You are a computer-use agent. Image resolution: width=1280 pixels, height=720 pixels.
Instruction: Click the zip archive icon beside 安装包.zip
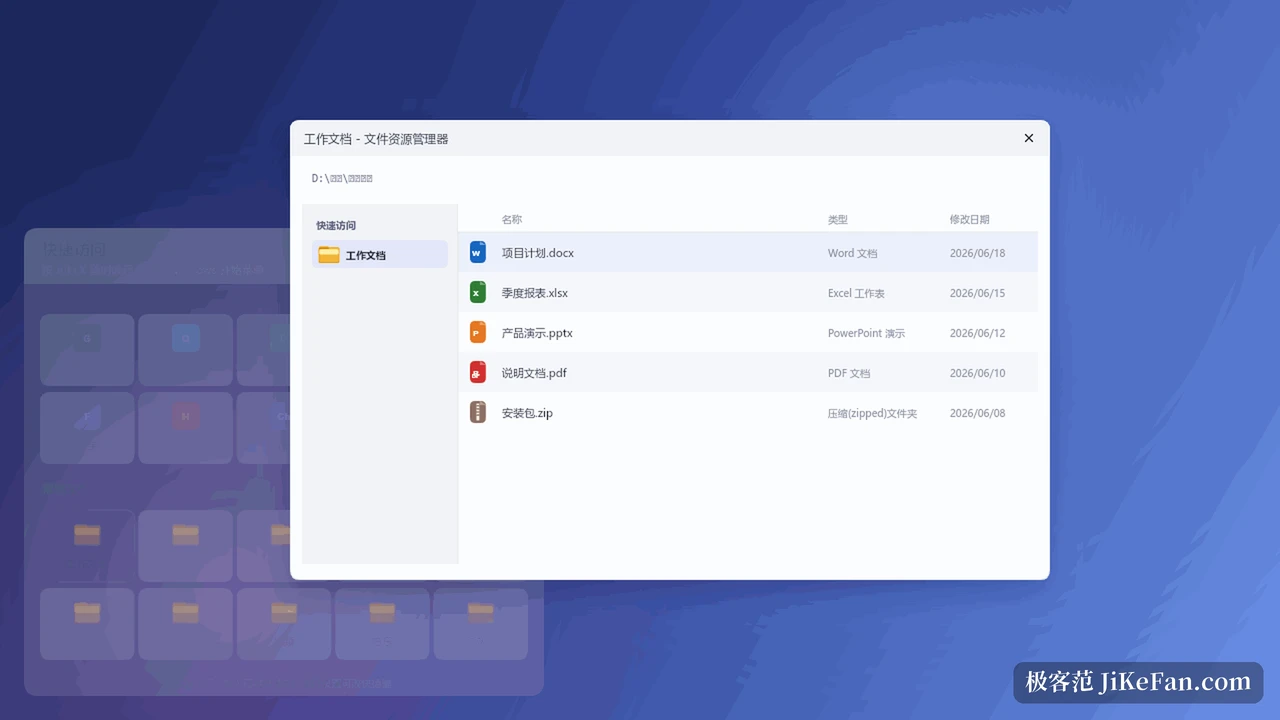click(478, 412)
